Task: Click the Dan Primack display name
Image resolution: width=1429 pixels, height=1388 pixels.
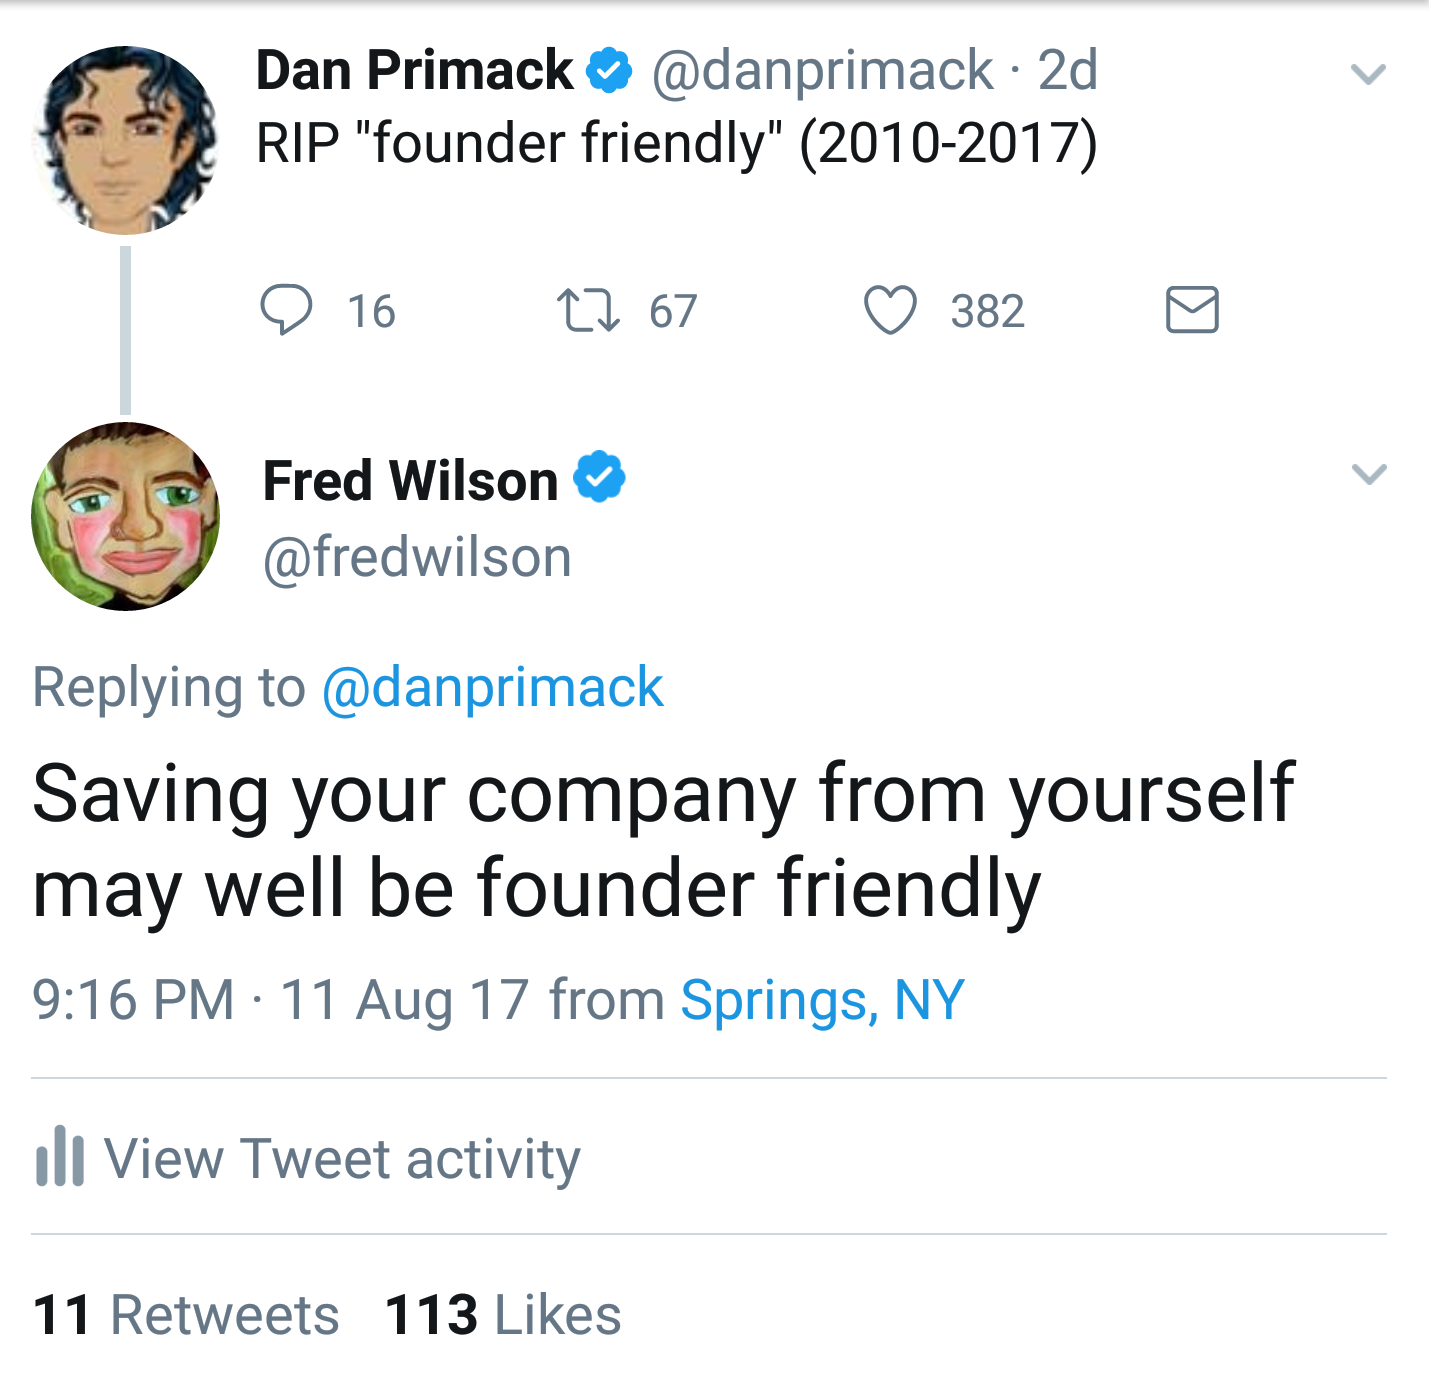Action: pos(414,71)
